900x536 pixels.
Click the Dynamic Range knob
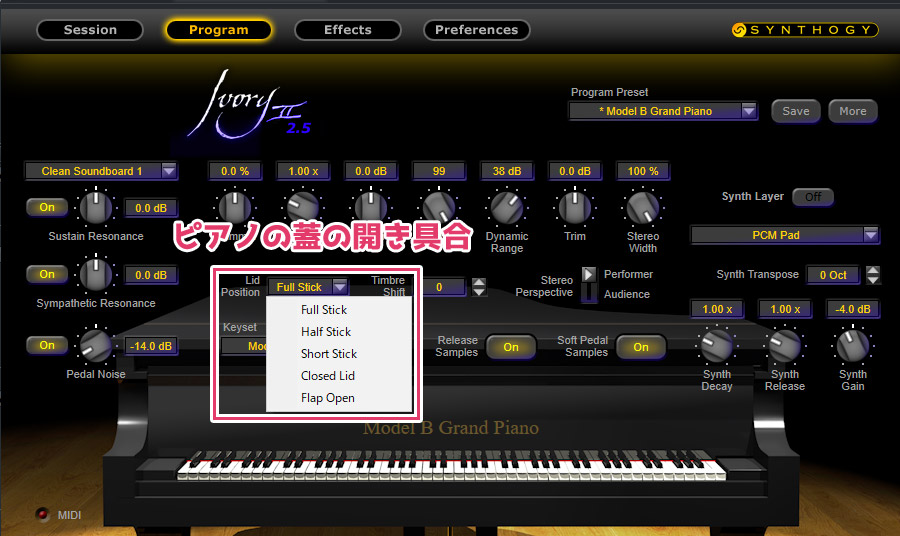pos(507,207)
